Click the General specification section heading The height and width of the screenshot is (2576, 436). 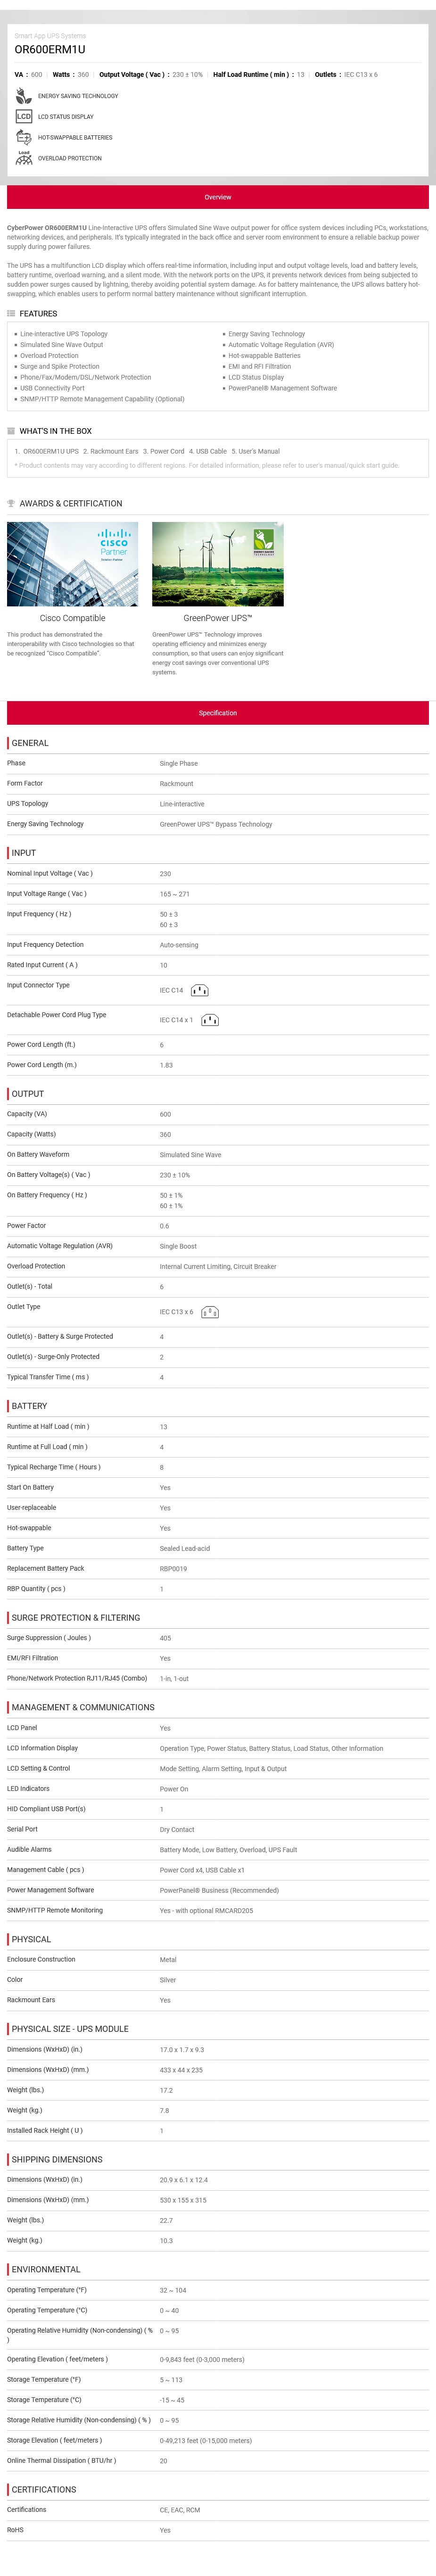30,743
